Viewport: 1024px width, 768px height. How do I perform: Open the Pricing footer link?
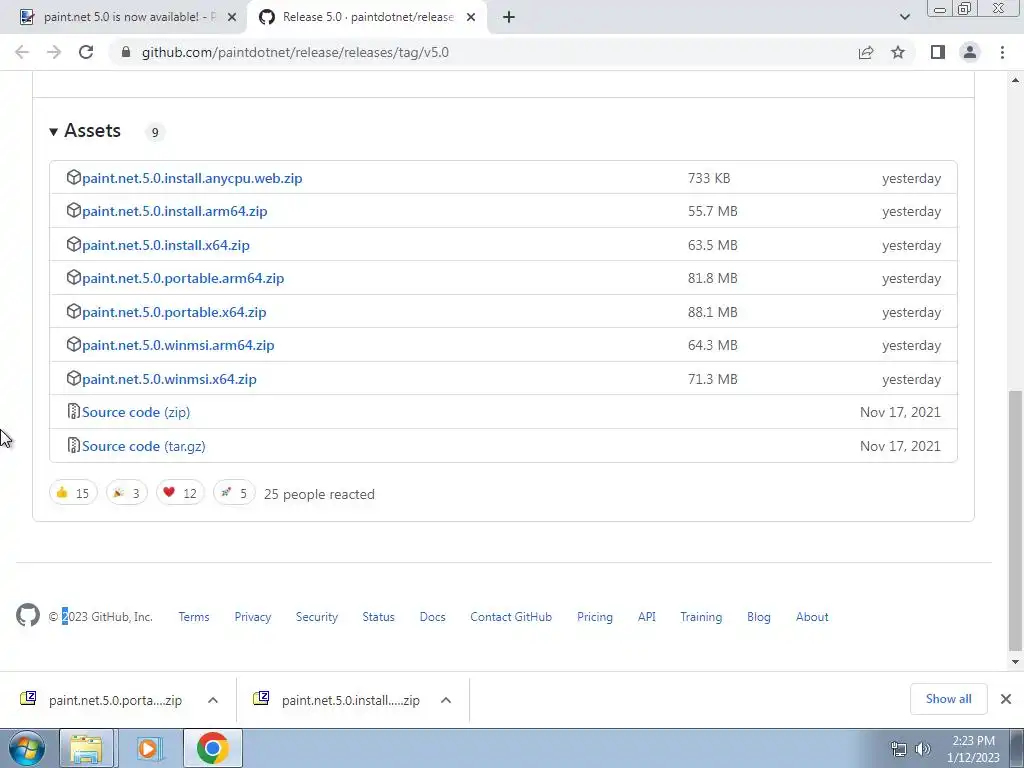point(595,616)
